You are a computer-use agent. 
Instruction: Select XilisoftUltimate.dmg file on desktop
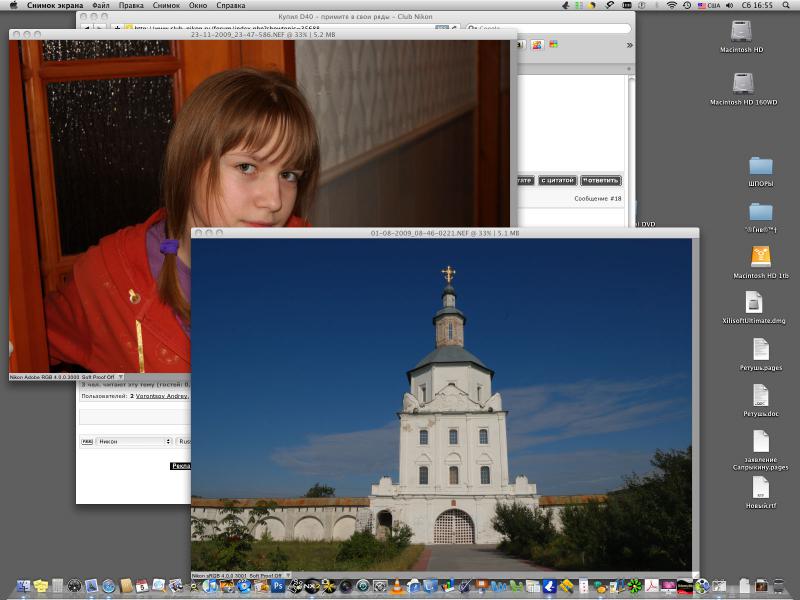click(754, 302)
